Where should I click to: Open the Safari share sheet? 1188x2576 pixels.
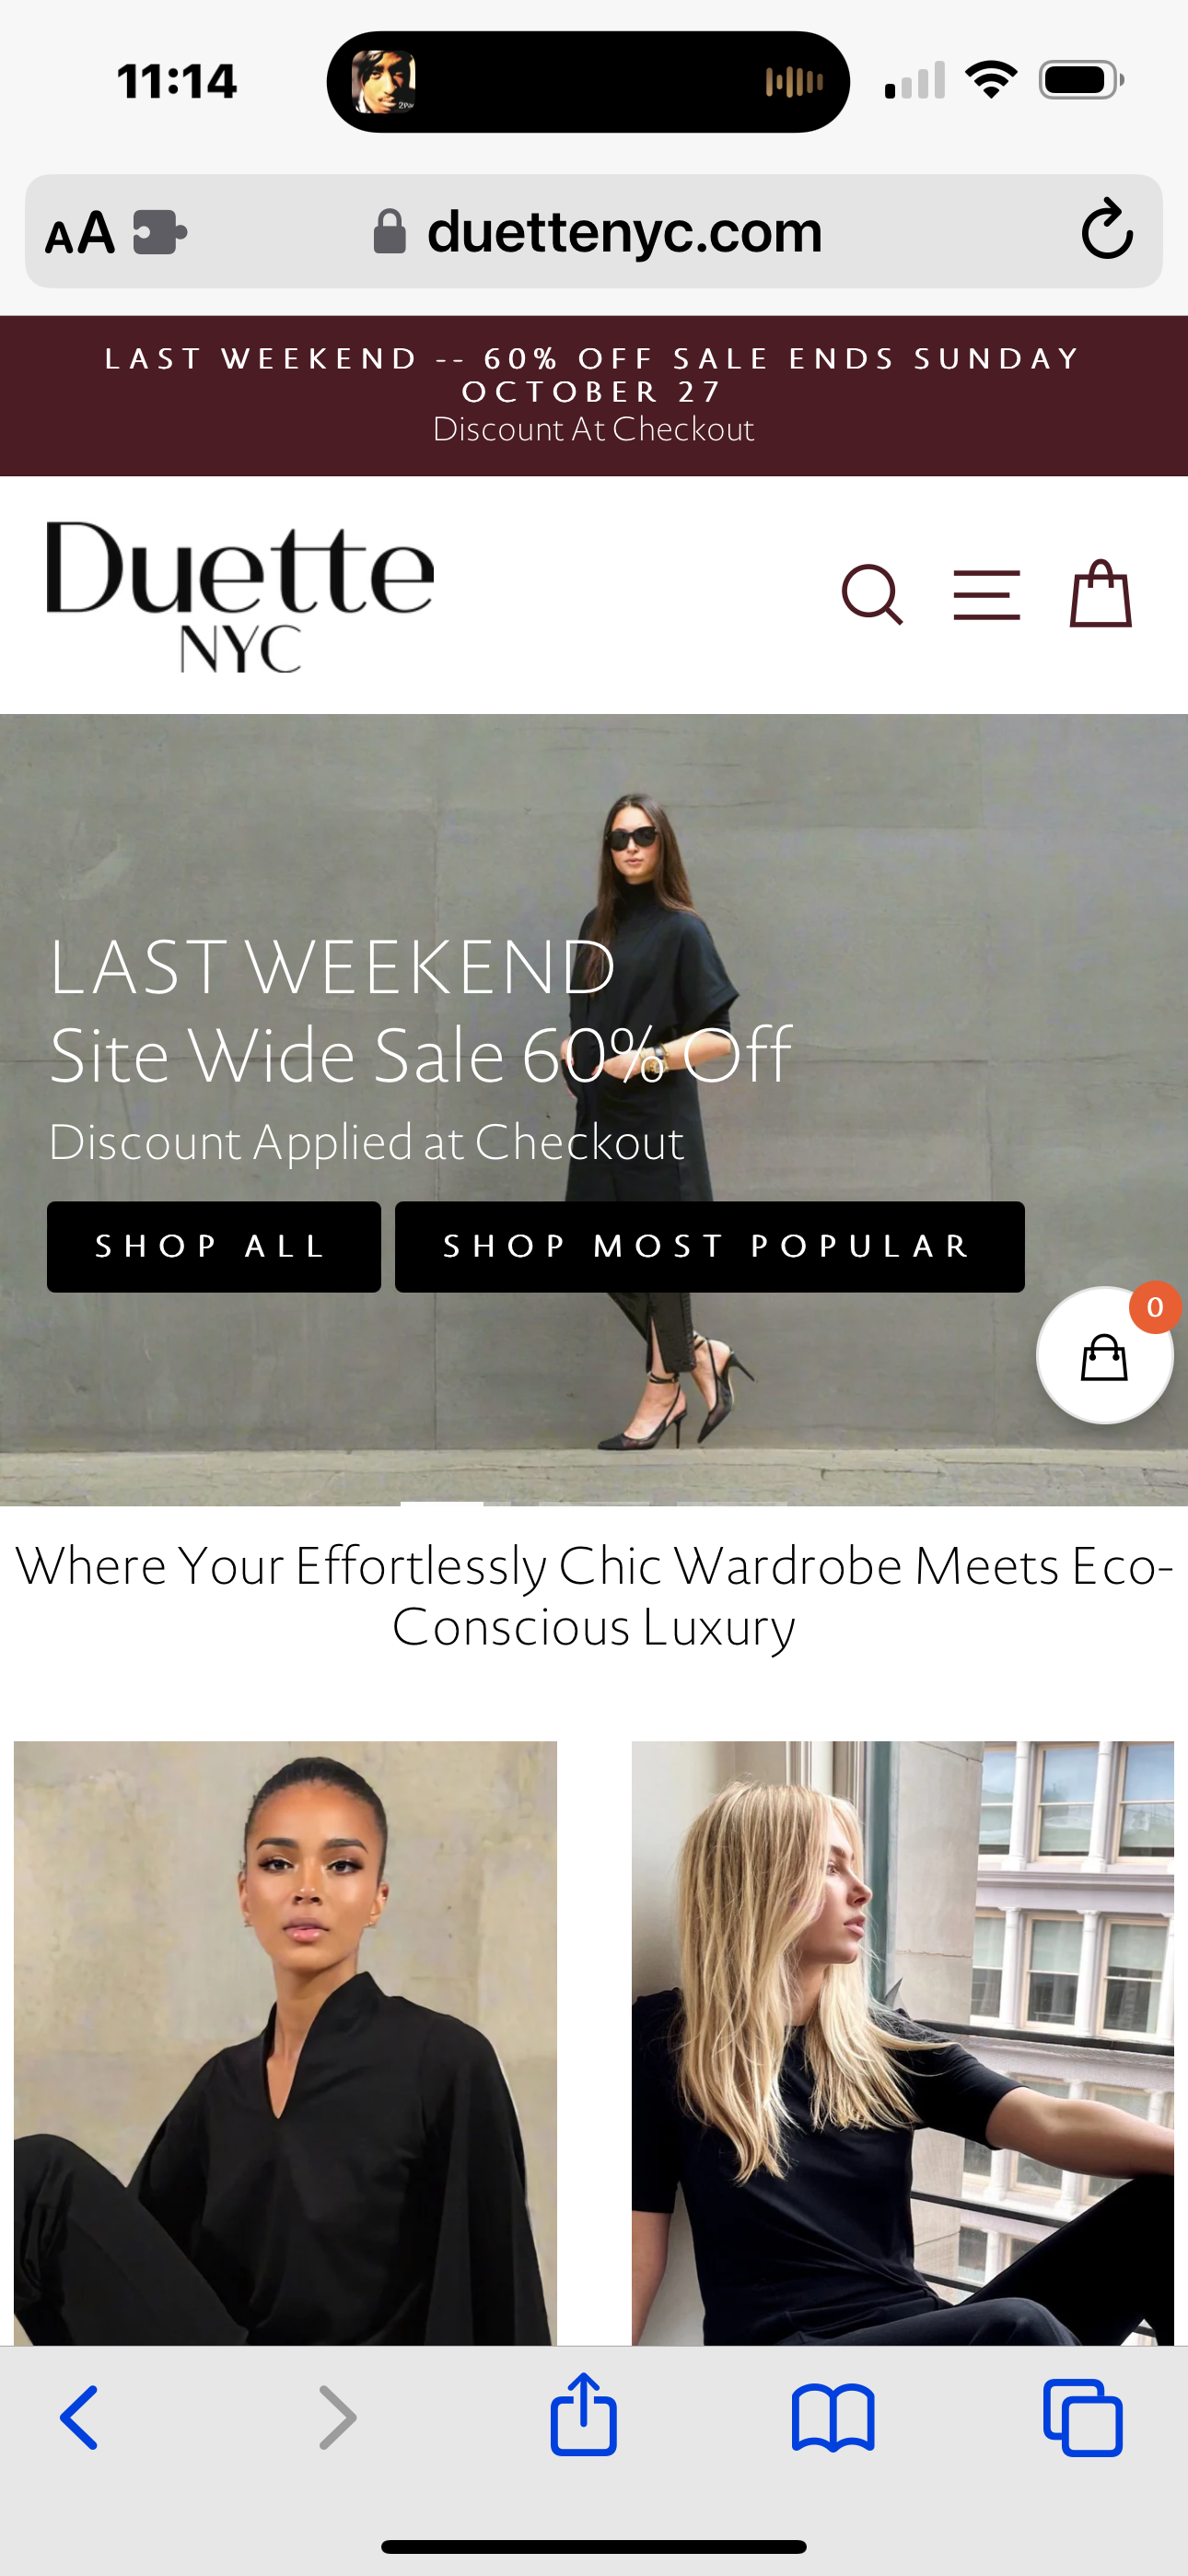coord(583,2414)
